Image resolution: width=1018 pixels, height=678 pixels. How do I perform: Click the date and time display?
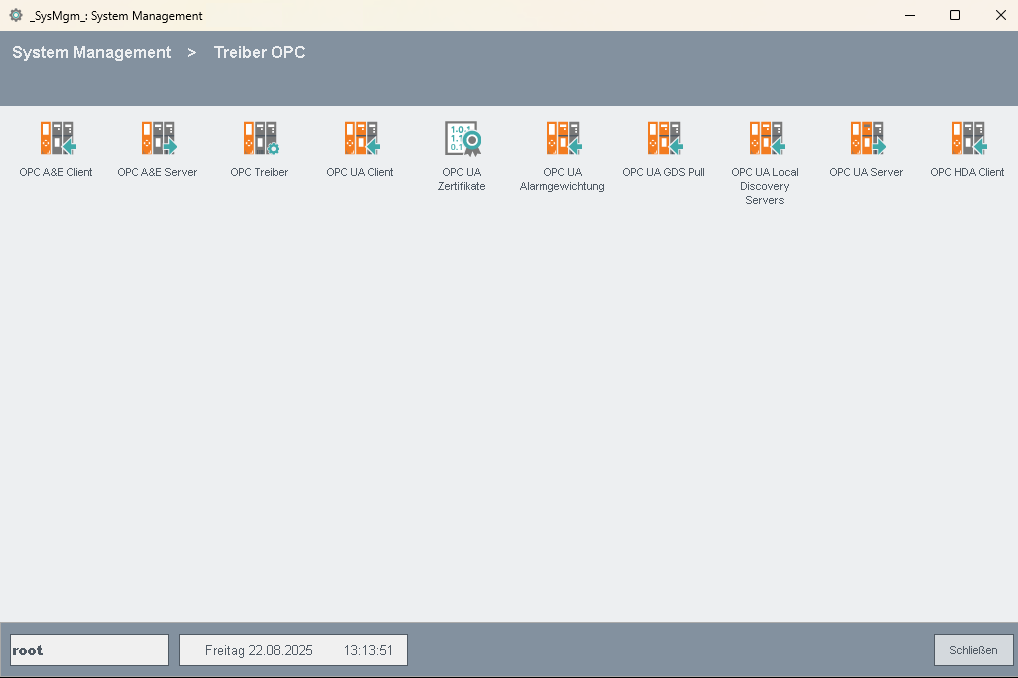[293, 650]
